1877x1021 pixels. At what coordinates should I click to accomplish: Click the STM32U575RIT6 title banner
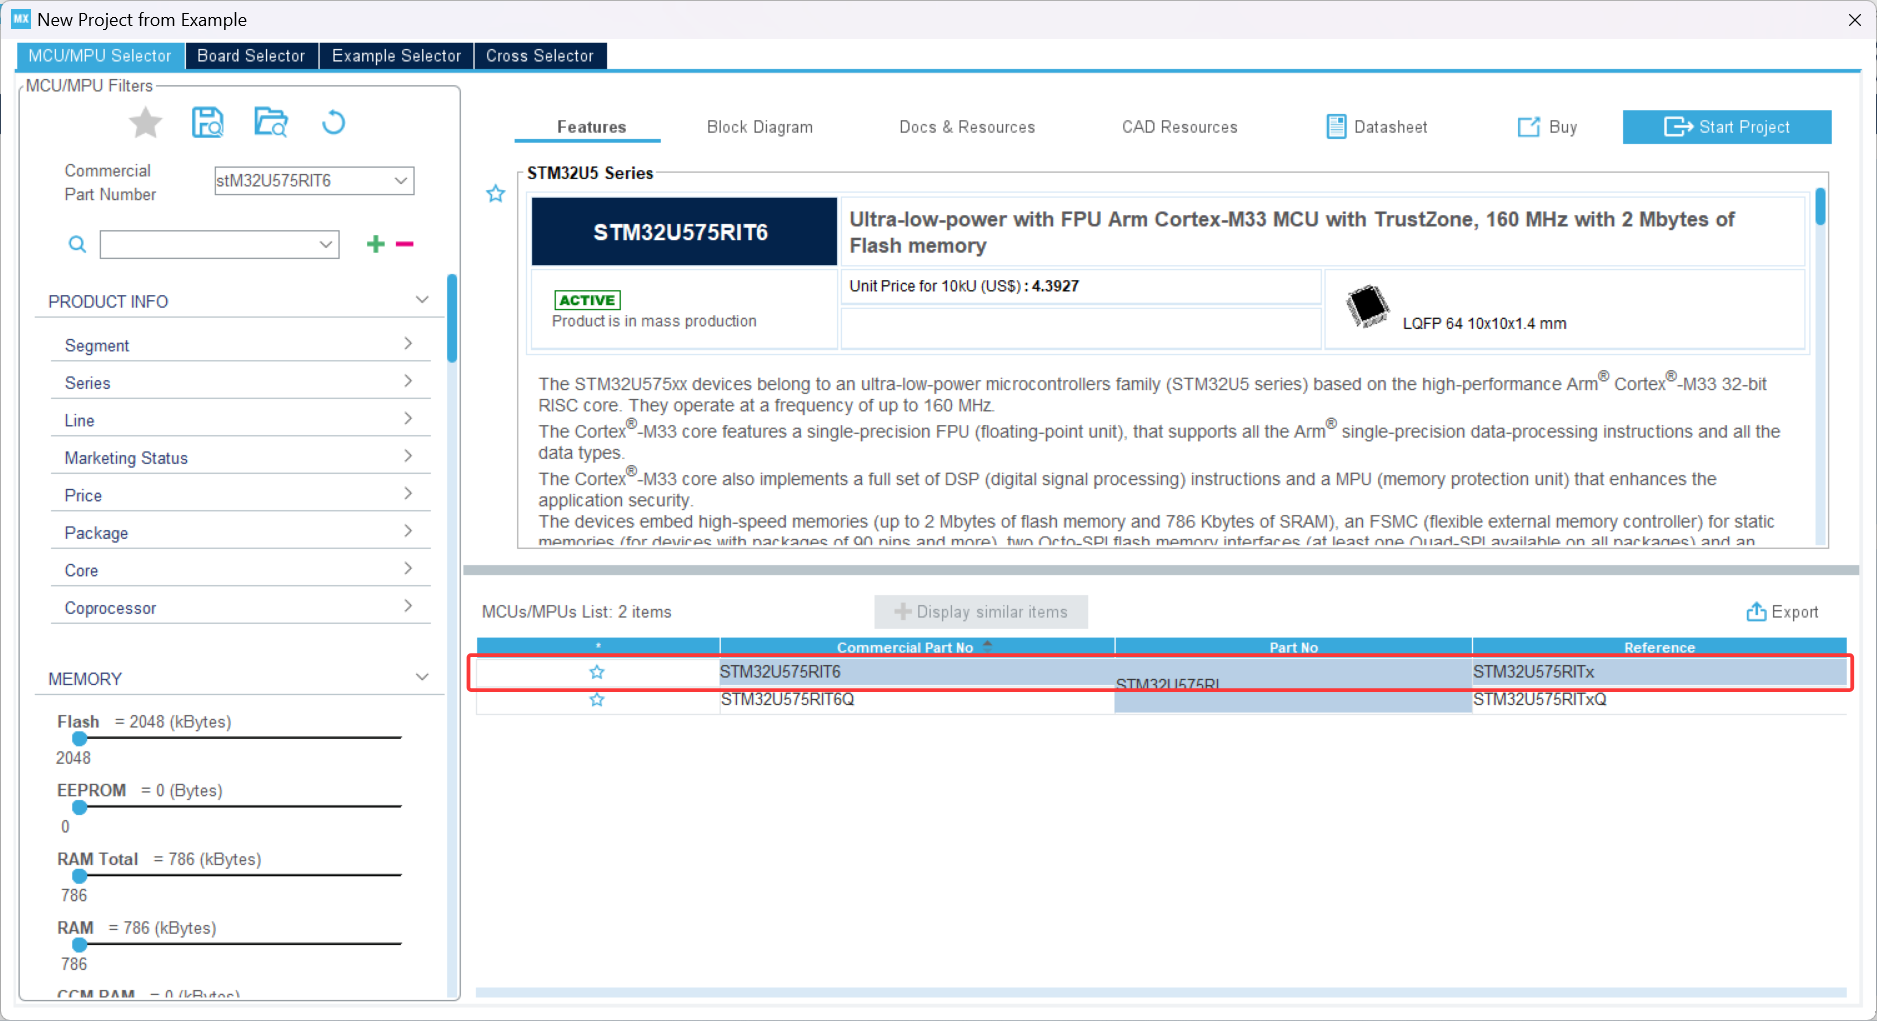point(684,232)
